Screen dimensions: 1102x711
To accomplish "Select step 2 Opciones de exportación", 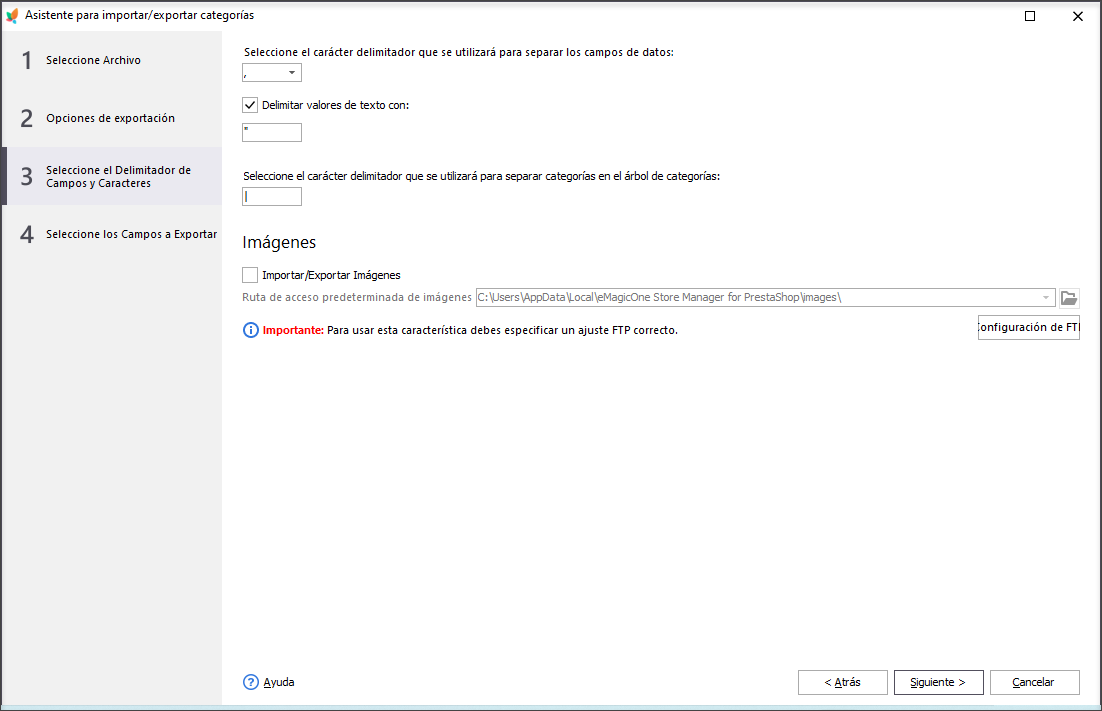I will click(x=112, y=118).
